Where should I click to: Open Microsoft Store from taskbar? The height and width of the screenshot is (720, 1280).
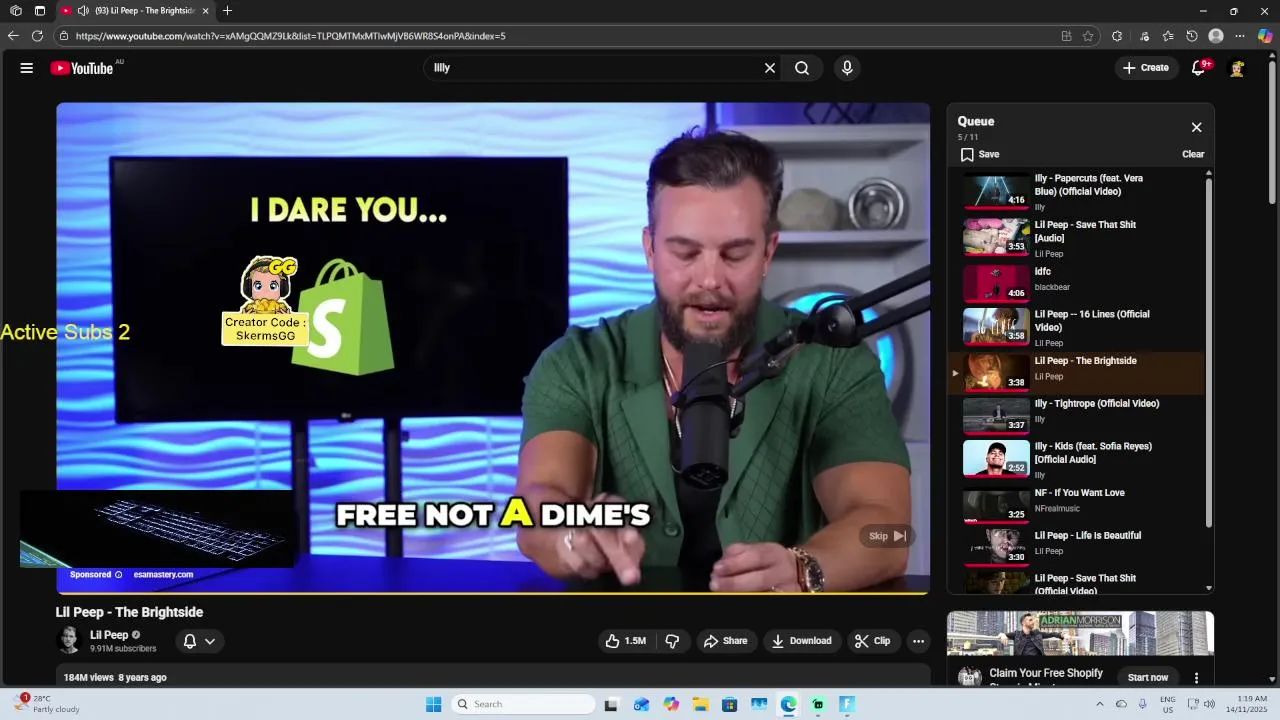(x=729, y=704)
